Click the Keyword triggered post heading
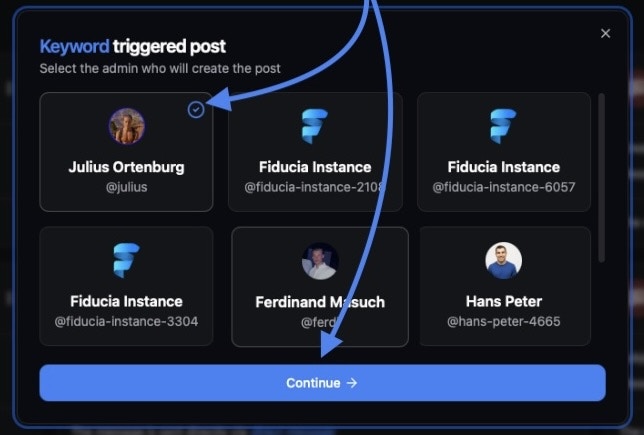 (x=133, y=46)
